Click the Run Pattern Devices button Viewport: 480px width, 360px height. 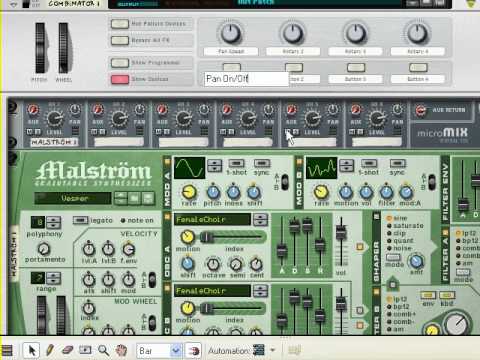(x=120, y=24)
